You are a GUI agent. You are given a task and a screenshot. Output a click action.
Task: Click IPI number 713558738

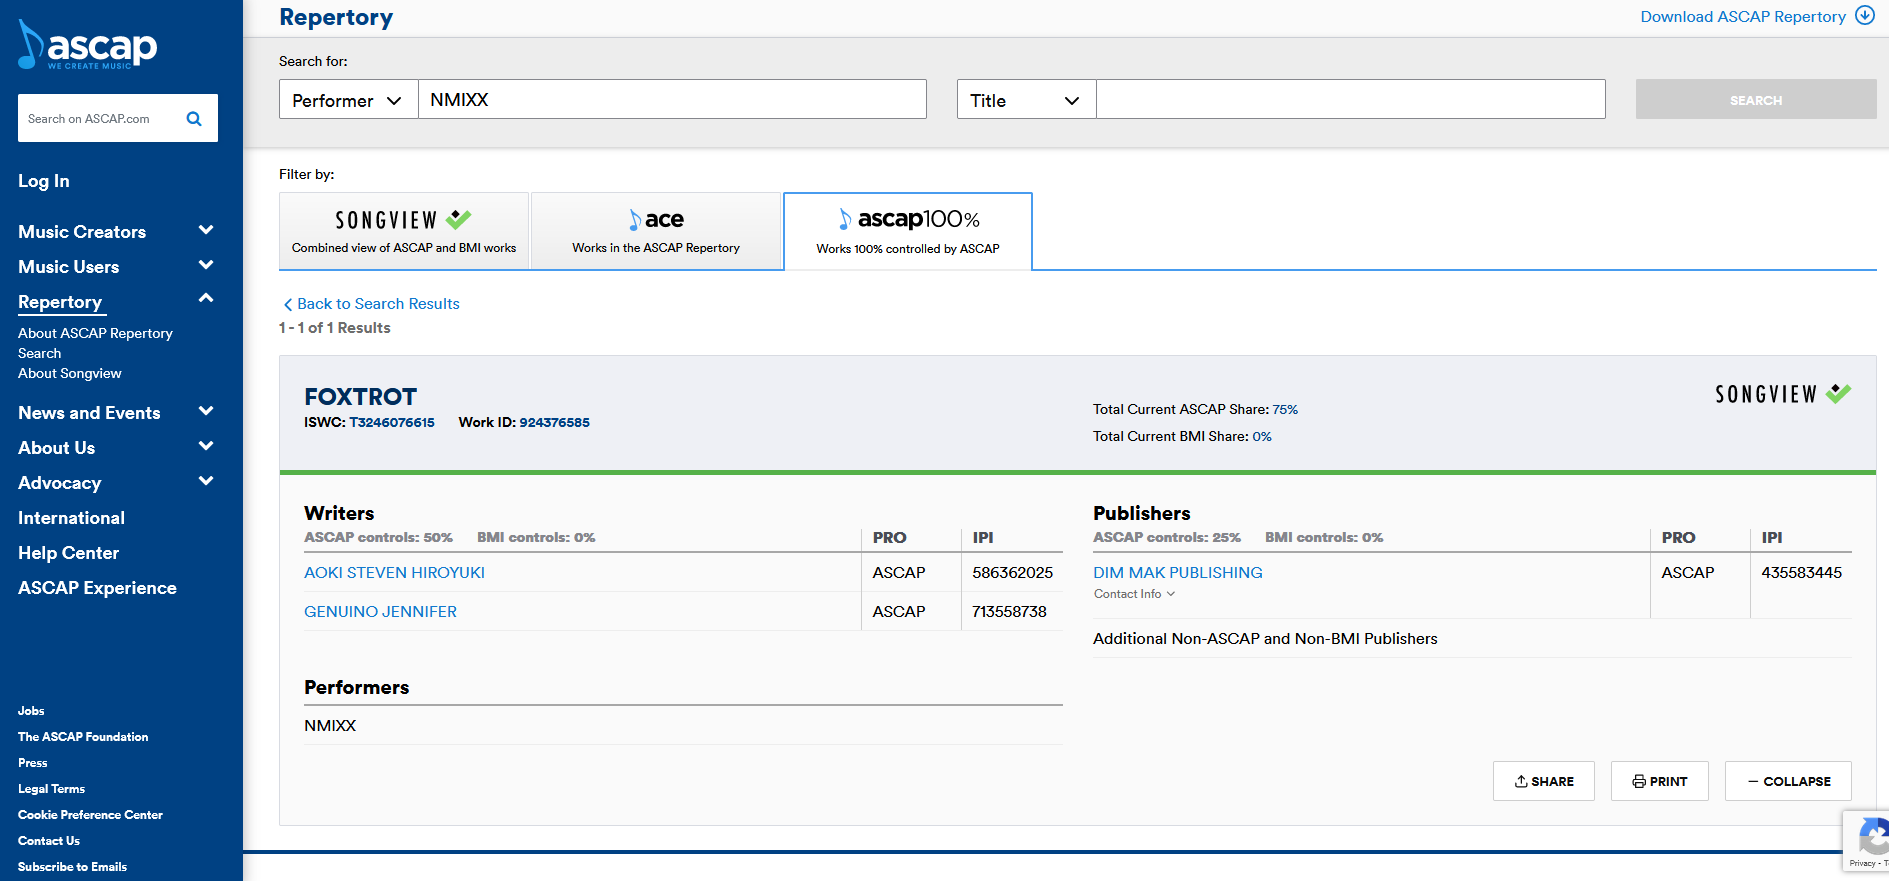(1009, 612)
